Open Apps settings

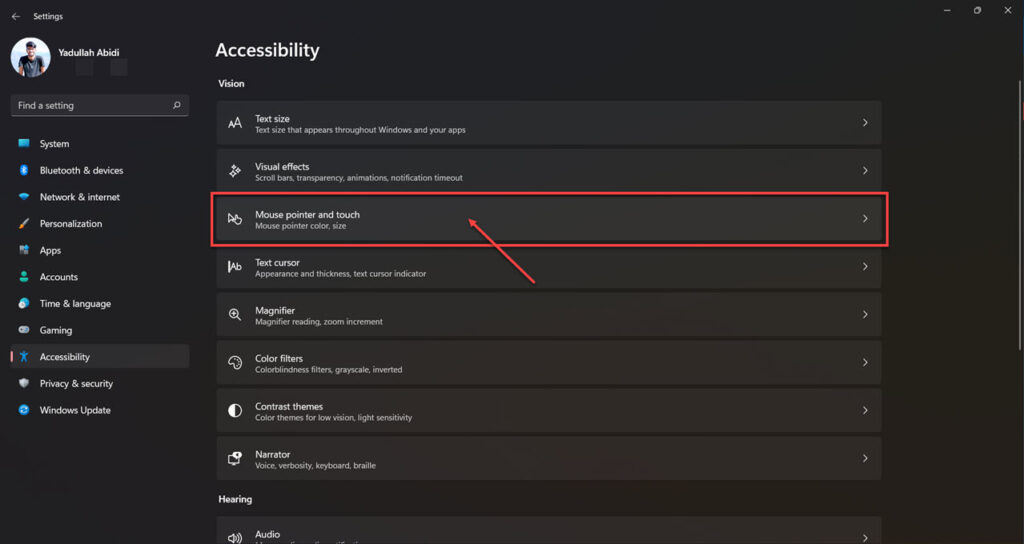100,250
